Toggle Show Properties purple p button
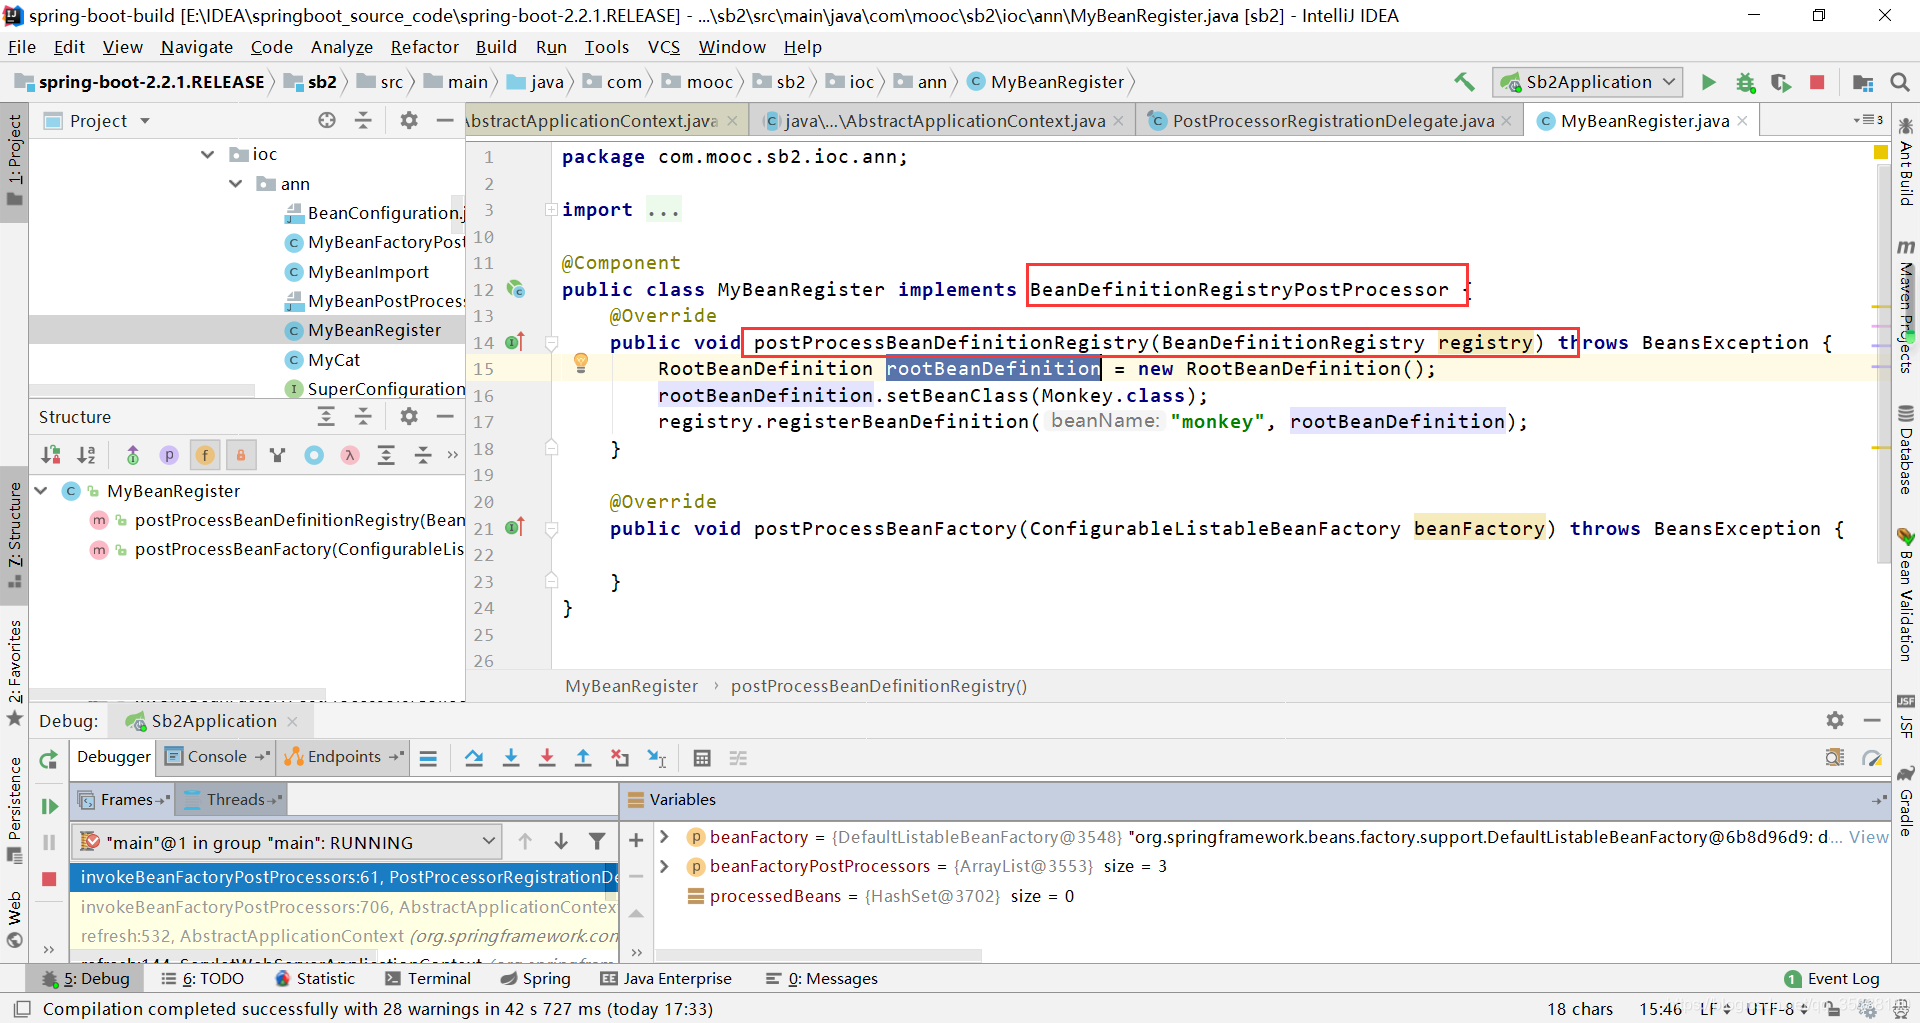This screenshot has height=1023, width=1920. [169, 455]
